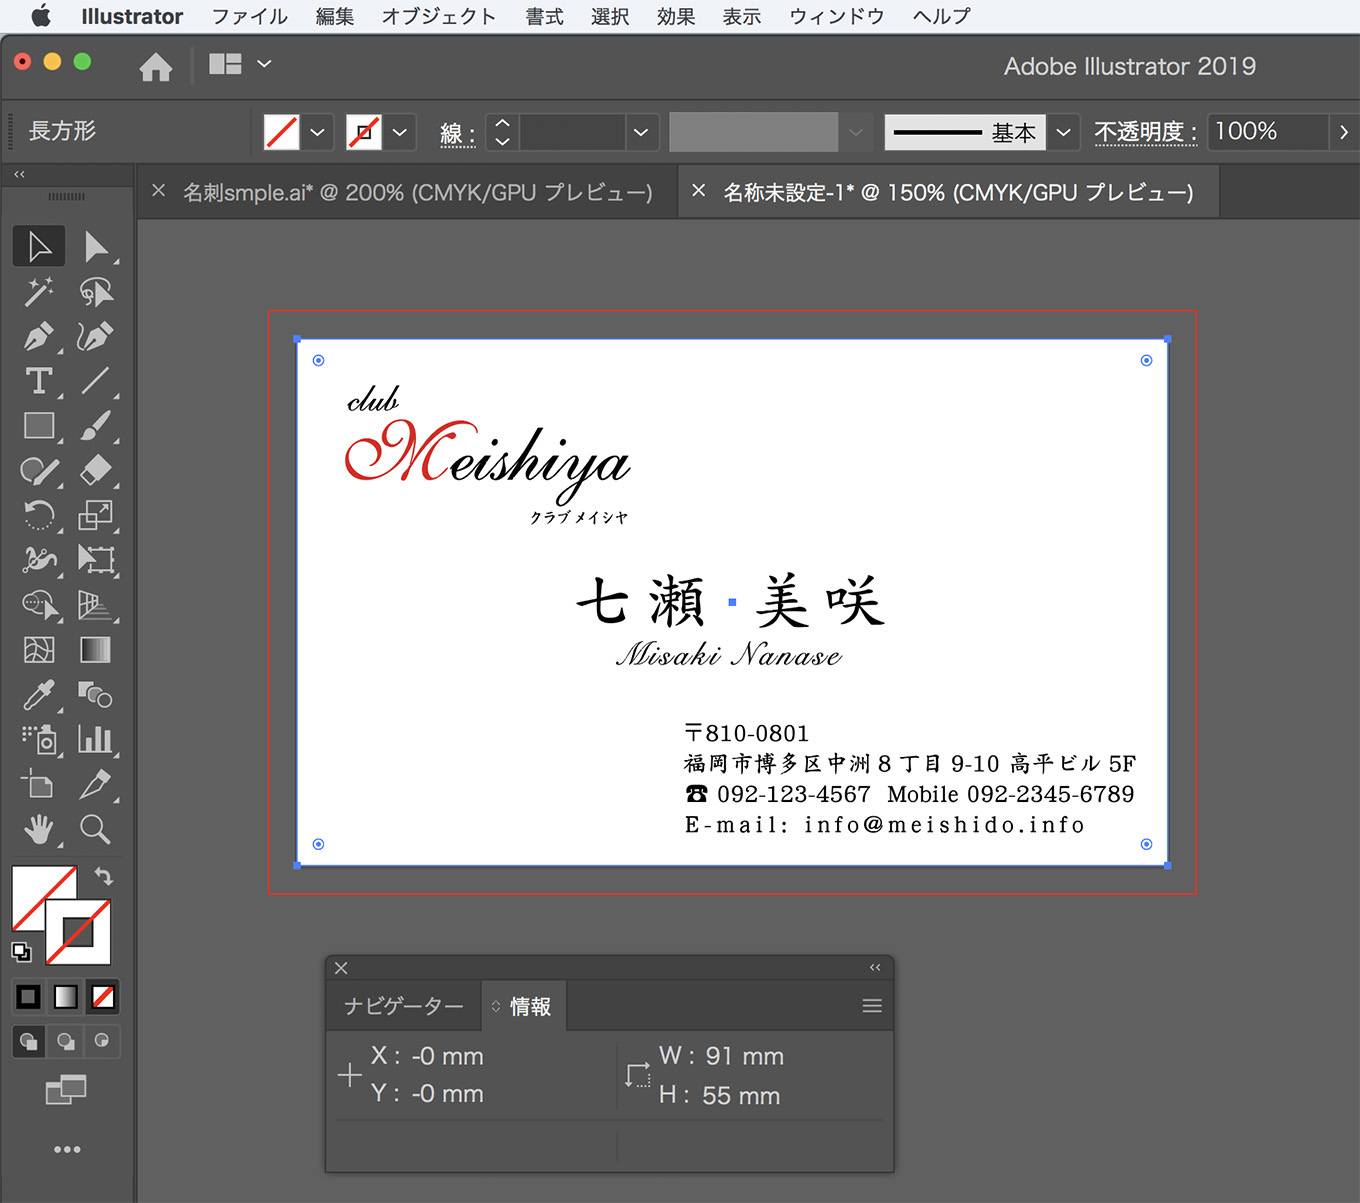This screenshot has height=1203, width=1360.
Task: Select the Type tool
Action: point(39,381)
